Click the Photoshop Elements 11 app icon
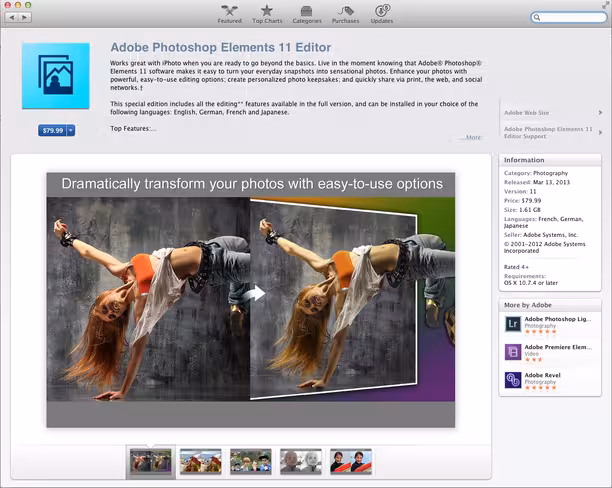Viewport: 612px width, 488px height. pos(56,76)
